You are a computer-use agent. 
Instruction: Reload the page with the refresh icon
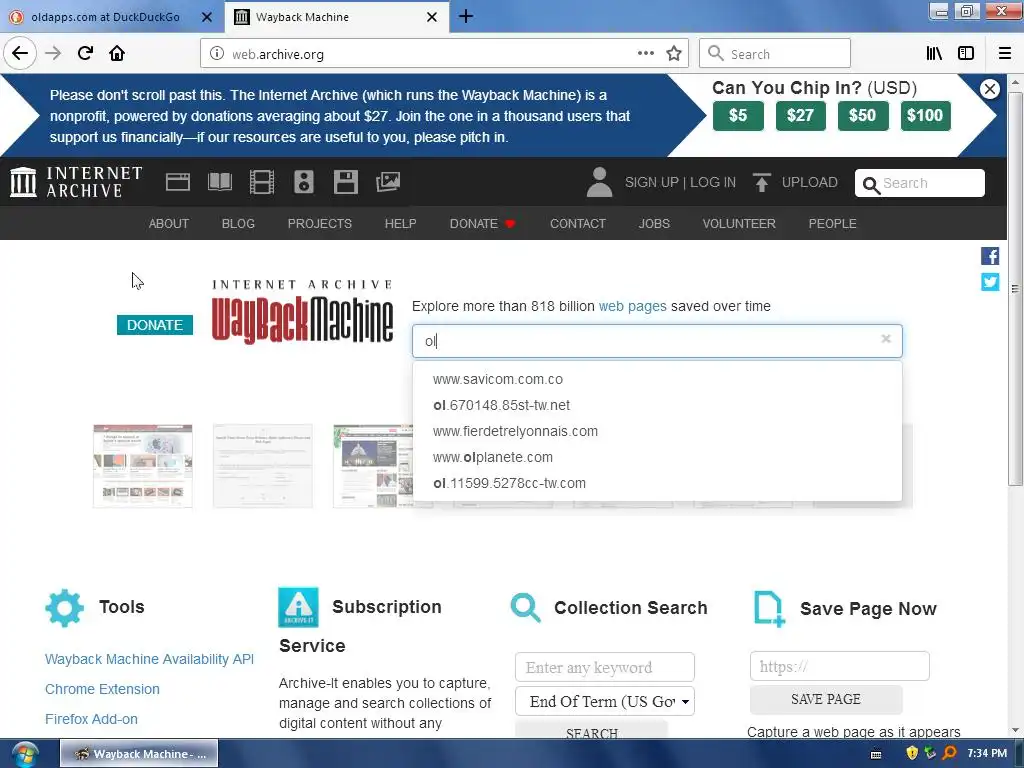(85, 53)
